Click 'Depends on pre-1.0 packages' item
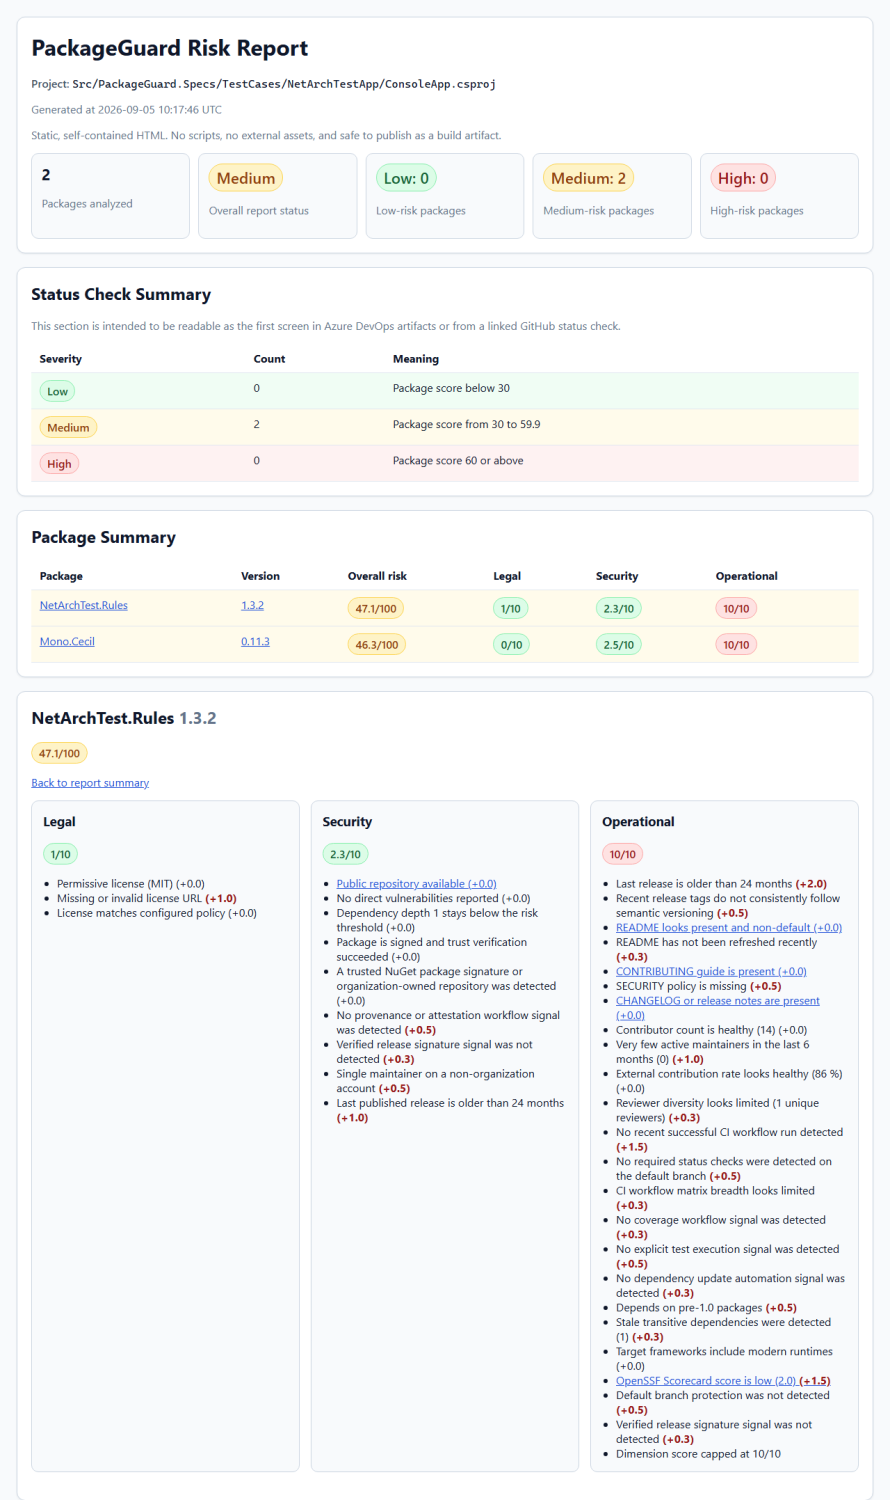Screen dimensions: 890x1500 707,1308
